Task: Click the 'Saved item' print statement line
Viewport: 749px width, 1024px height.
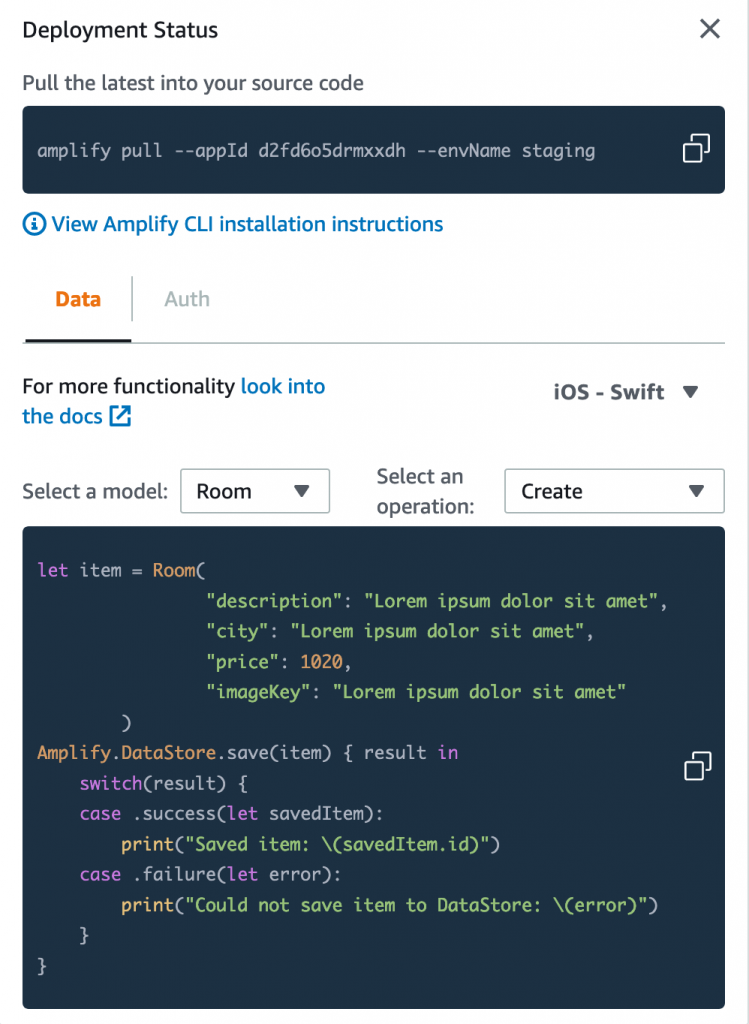Action: [310, 844]
